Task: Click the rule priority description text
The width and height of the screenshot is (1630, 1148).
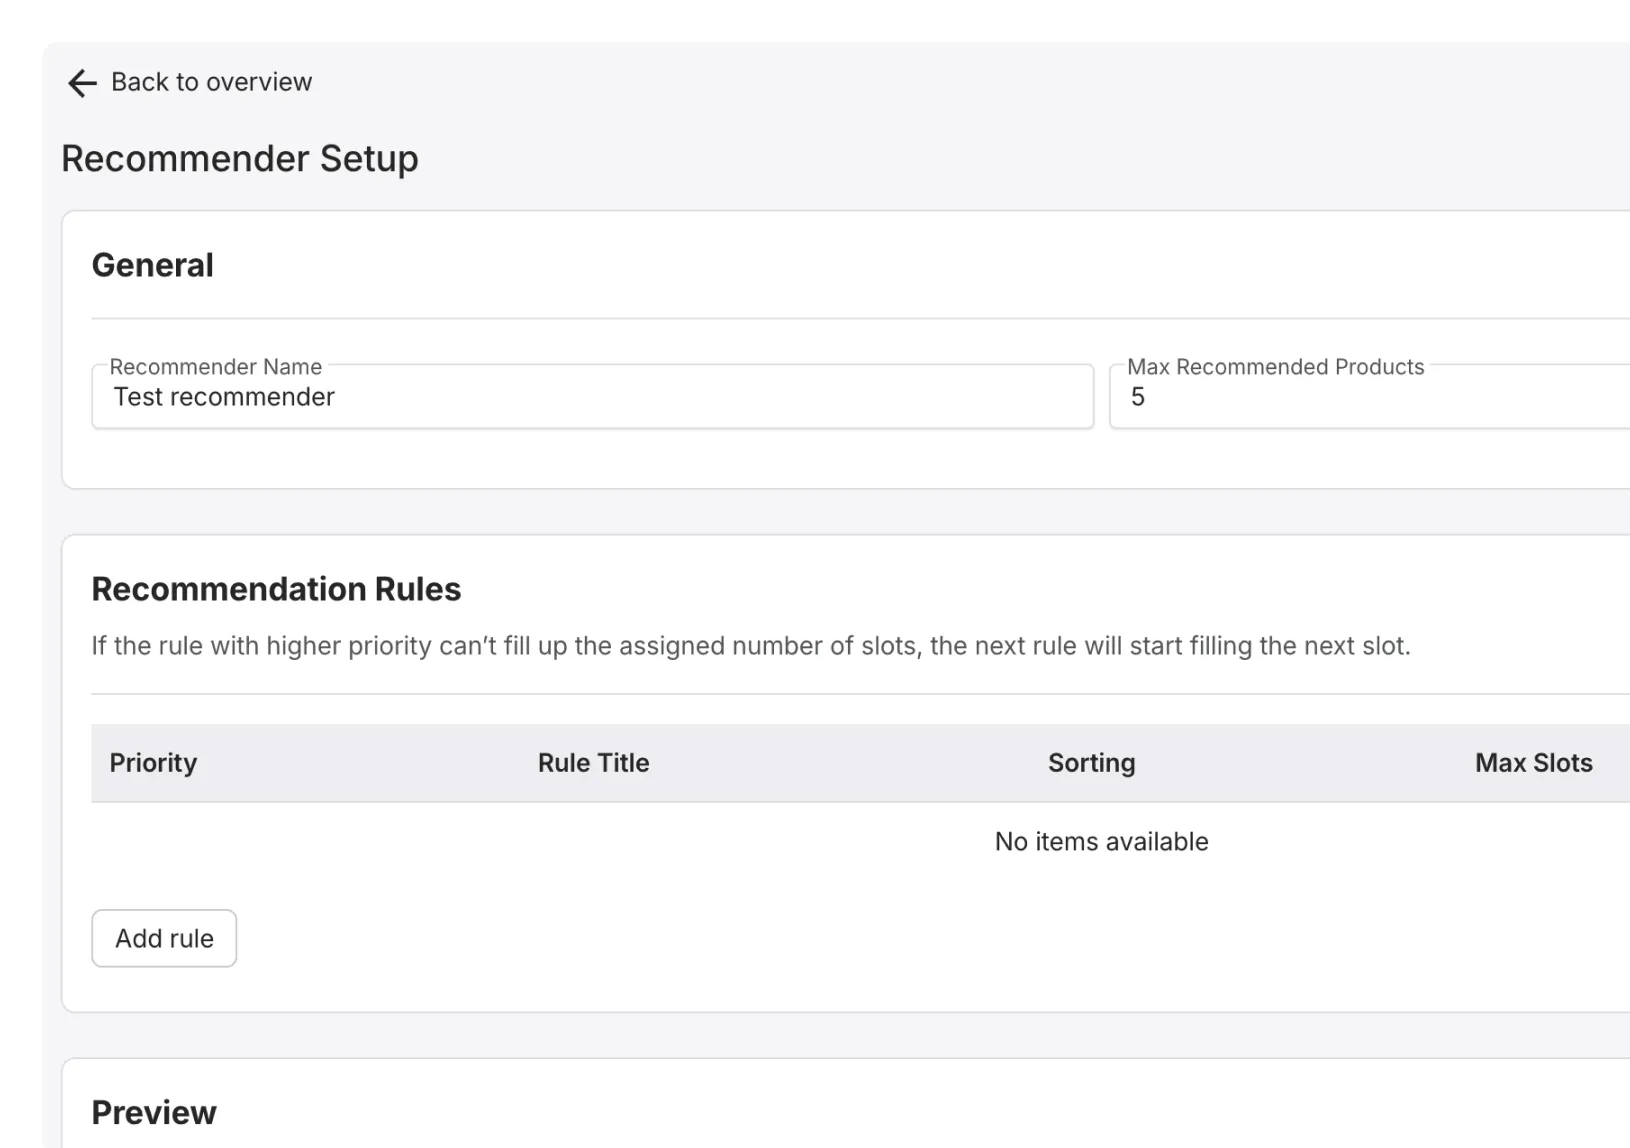Action: 750,646
